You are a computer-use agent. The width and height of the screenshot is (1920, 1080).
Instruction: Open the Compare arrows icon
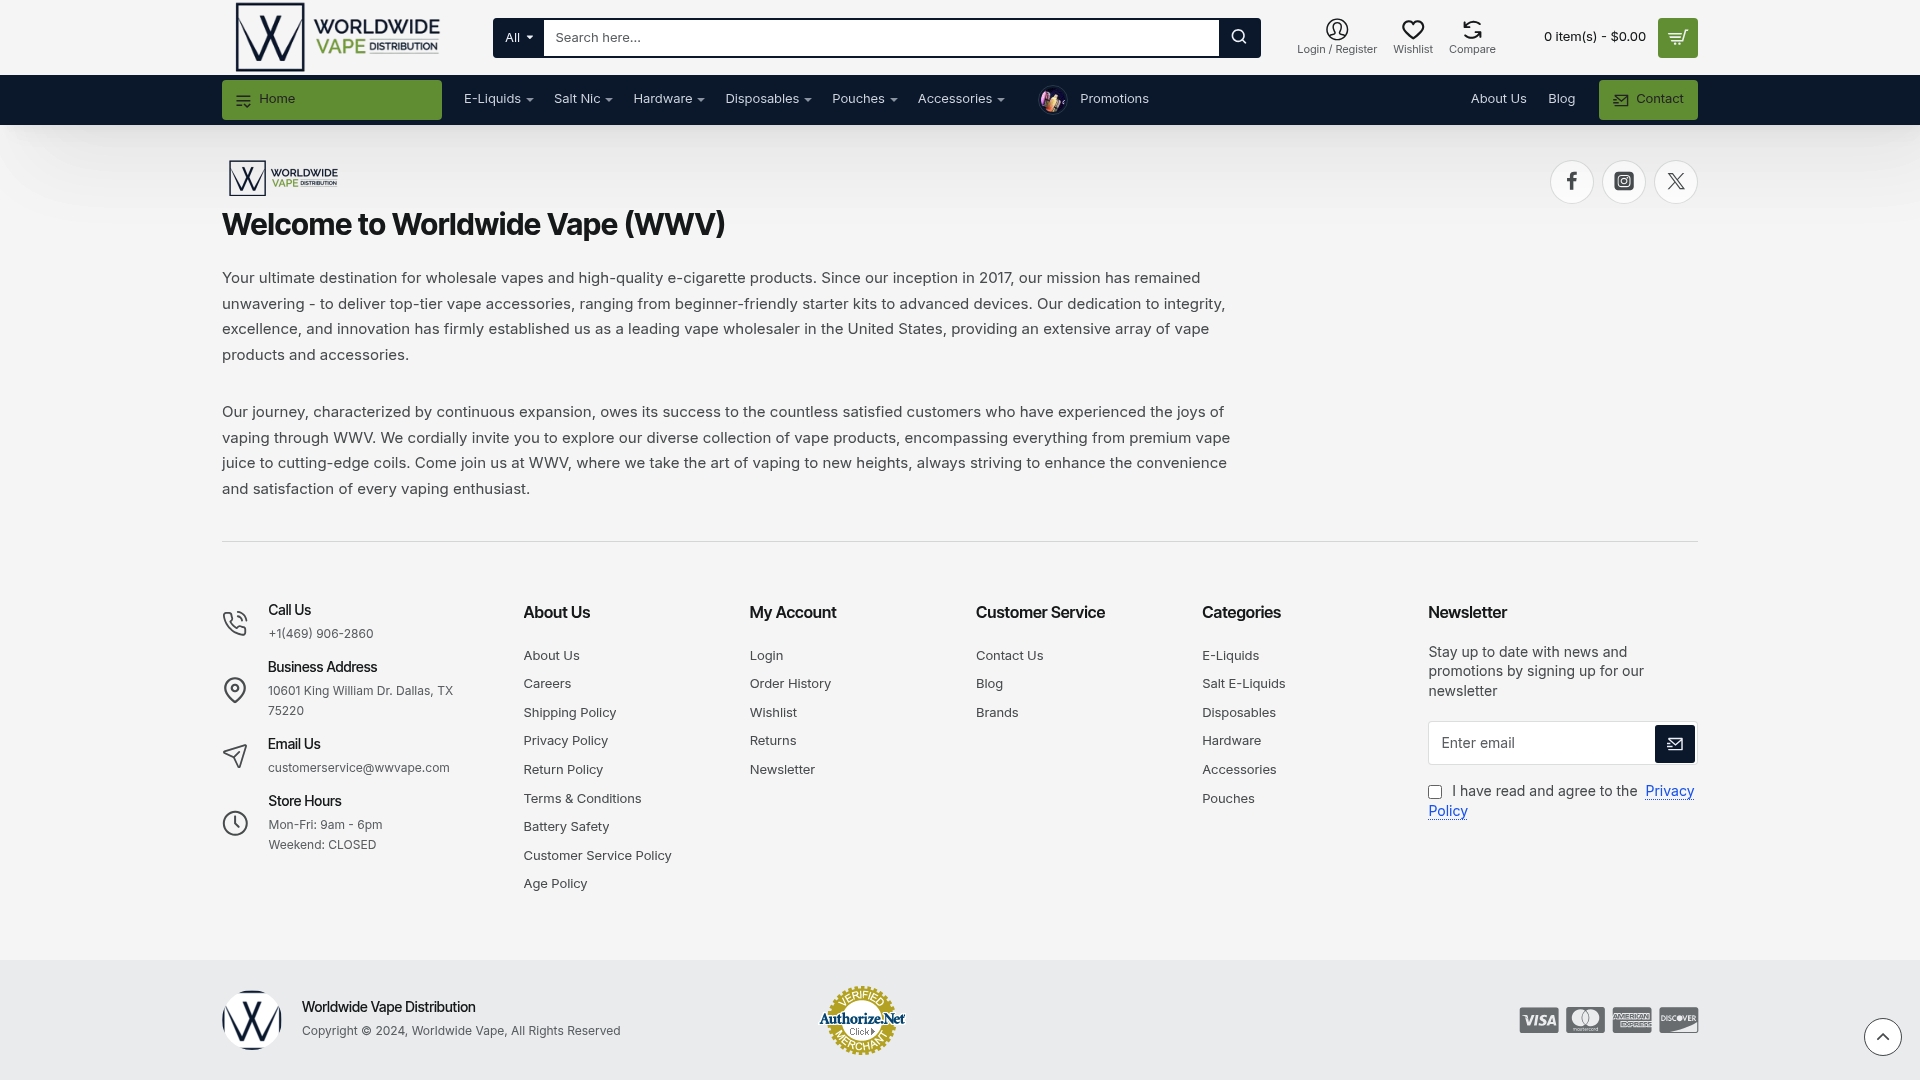point(1472,30)
